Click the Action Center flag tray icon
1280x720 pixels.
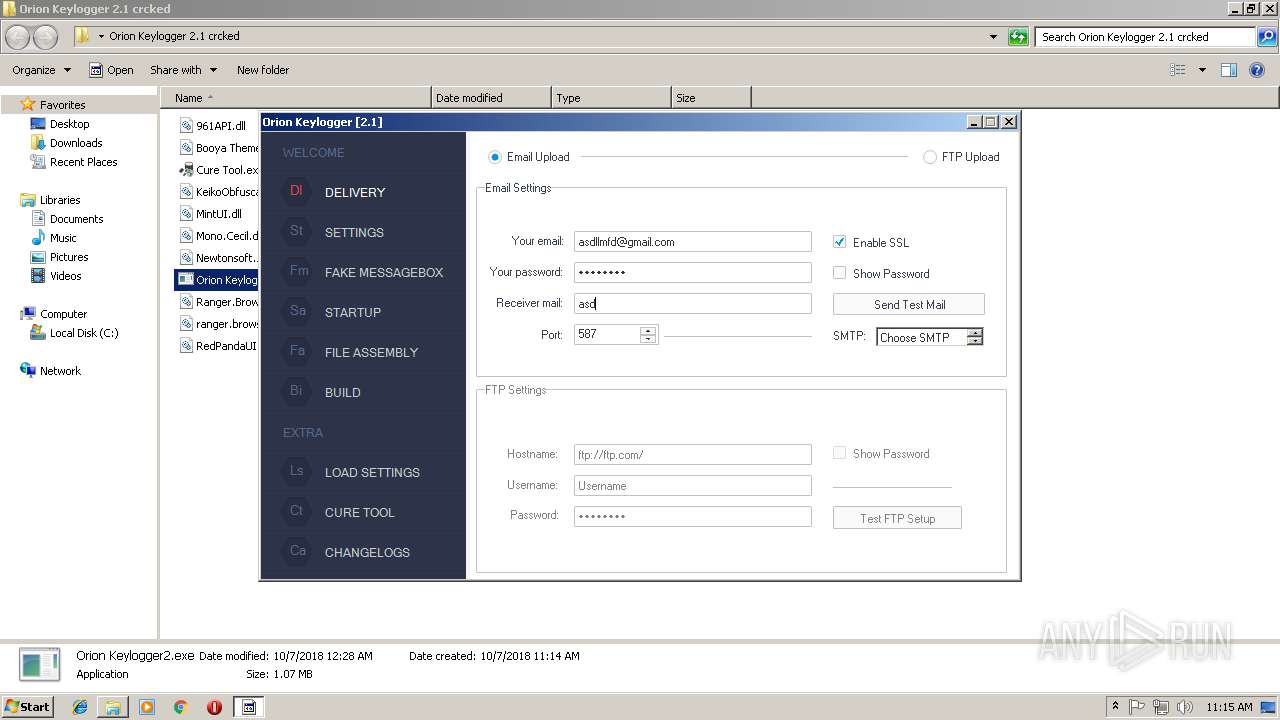pyautogui.click(x=1137, y=707)
